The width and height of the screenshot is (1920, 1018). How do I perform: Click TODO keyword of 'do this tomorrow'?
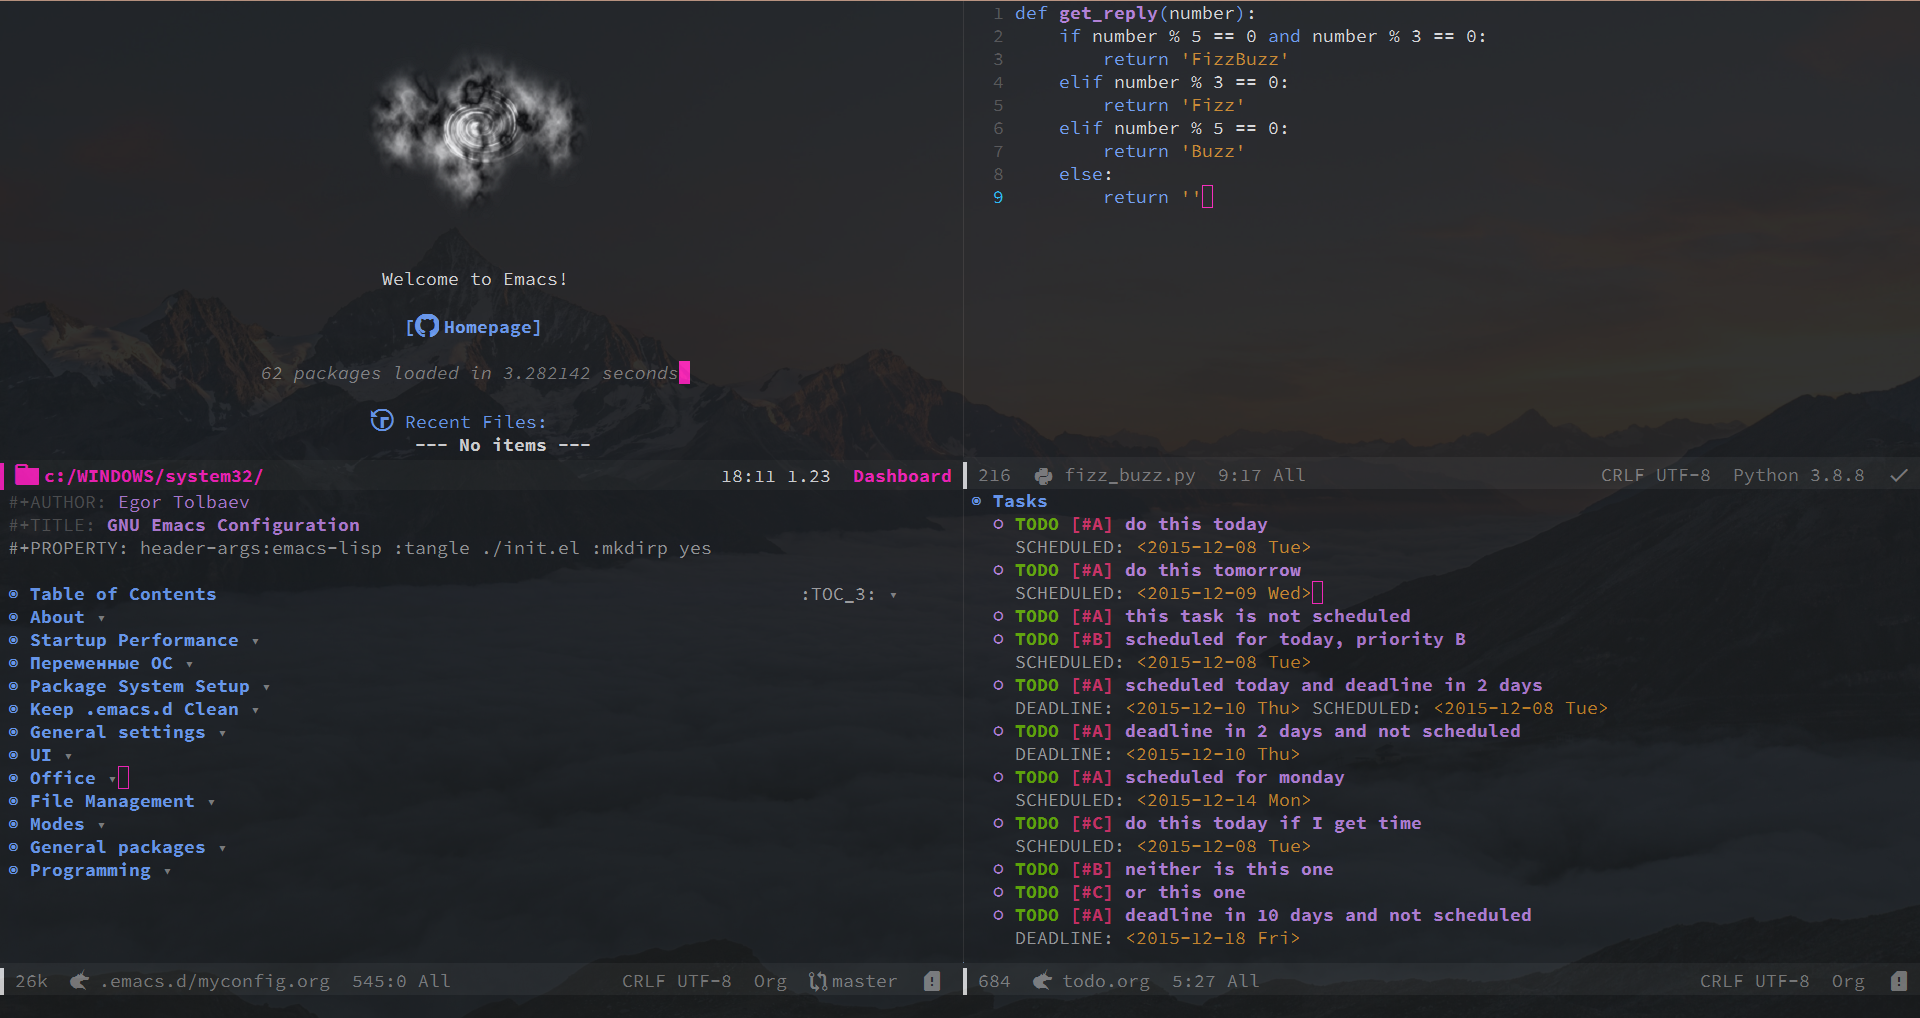pos(1036,570)
